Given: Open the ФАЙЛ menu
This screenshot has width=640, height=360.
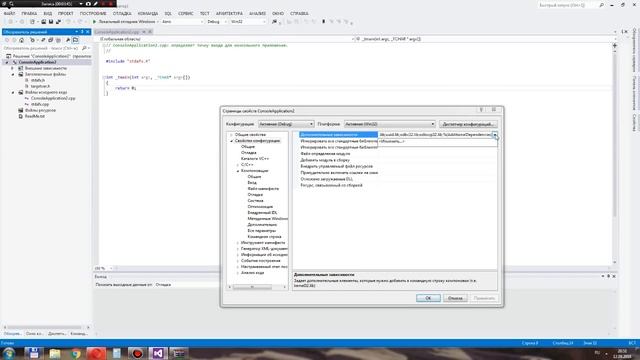Looking at the screenshot, I should pyautogui.click(x=9, y=13).
